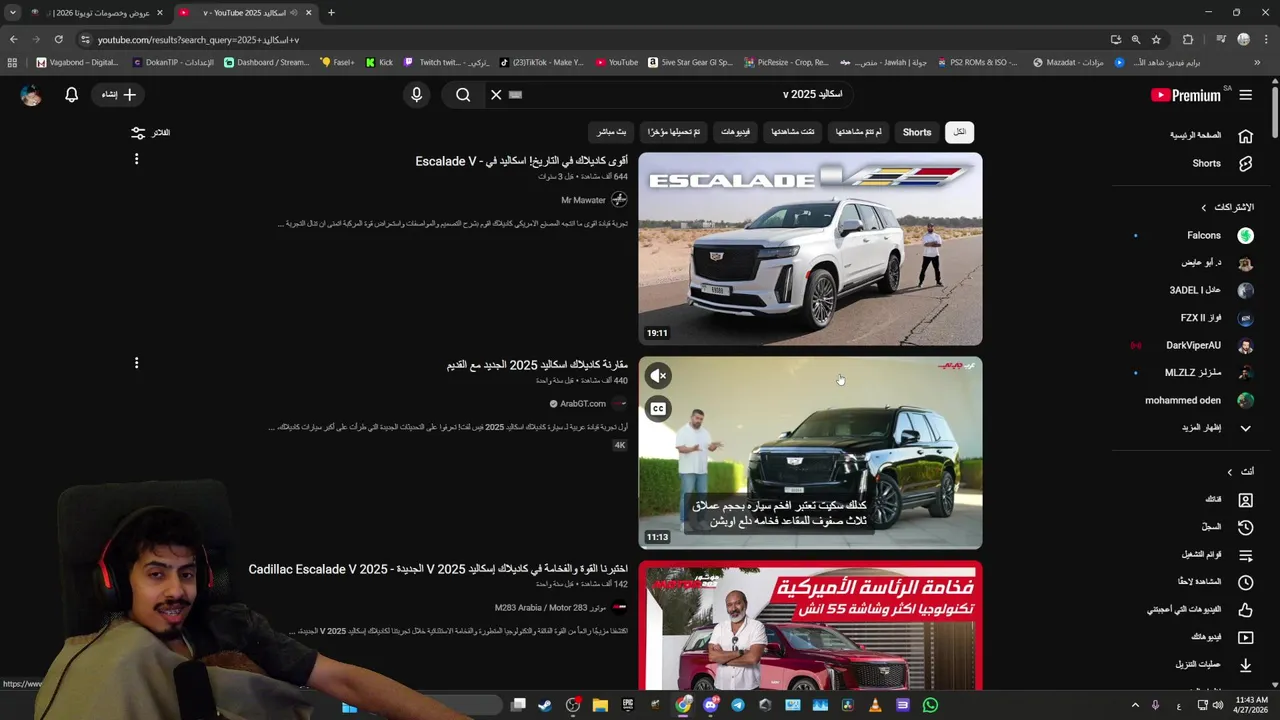Open WhatsApp from the taskbar
The width and height of the screenshot is (1280, 720).
click(x=930, y=705)
